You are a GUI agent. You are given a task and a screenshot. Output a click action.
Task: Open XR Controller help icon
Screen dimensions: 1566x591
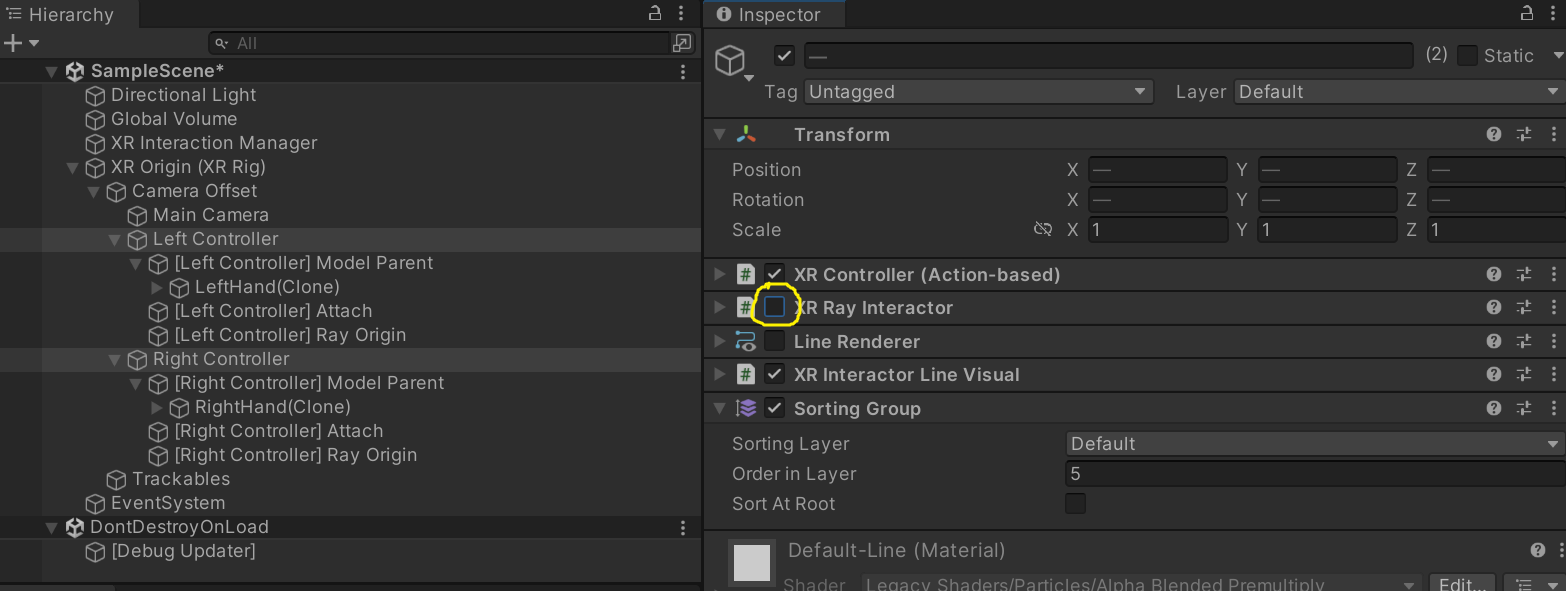pos(1493,274)
